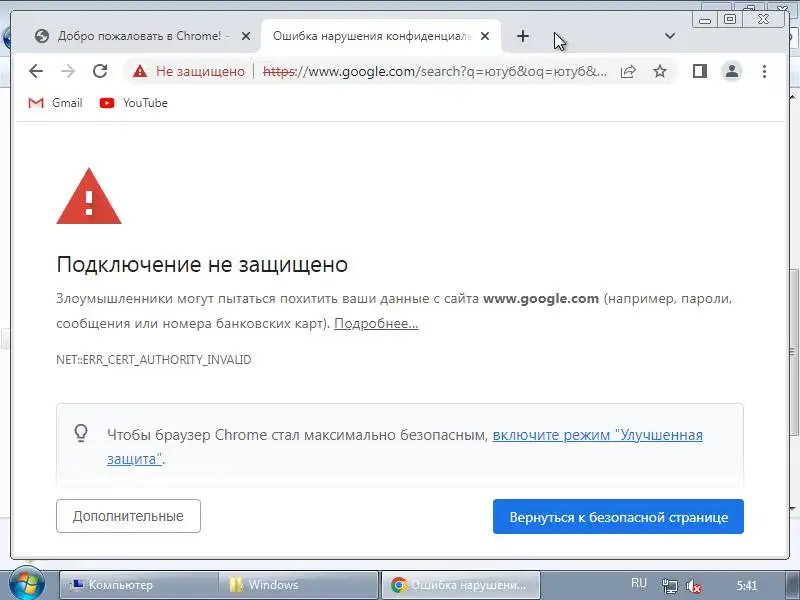This screenshot has height=600, width=800.
Task: Open the Chrome three-dot menu
Action: 764,71
